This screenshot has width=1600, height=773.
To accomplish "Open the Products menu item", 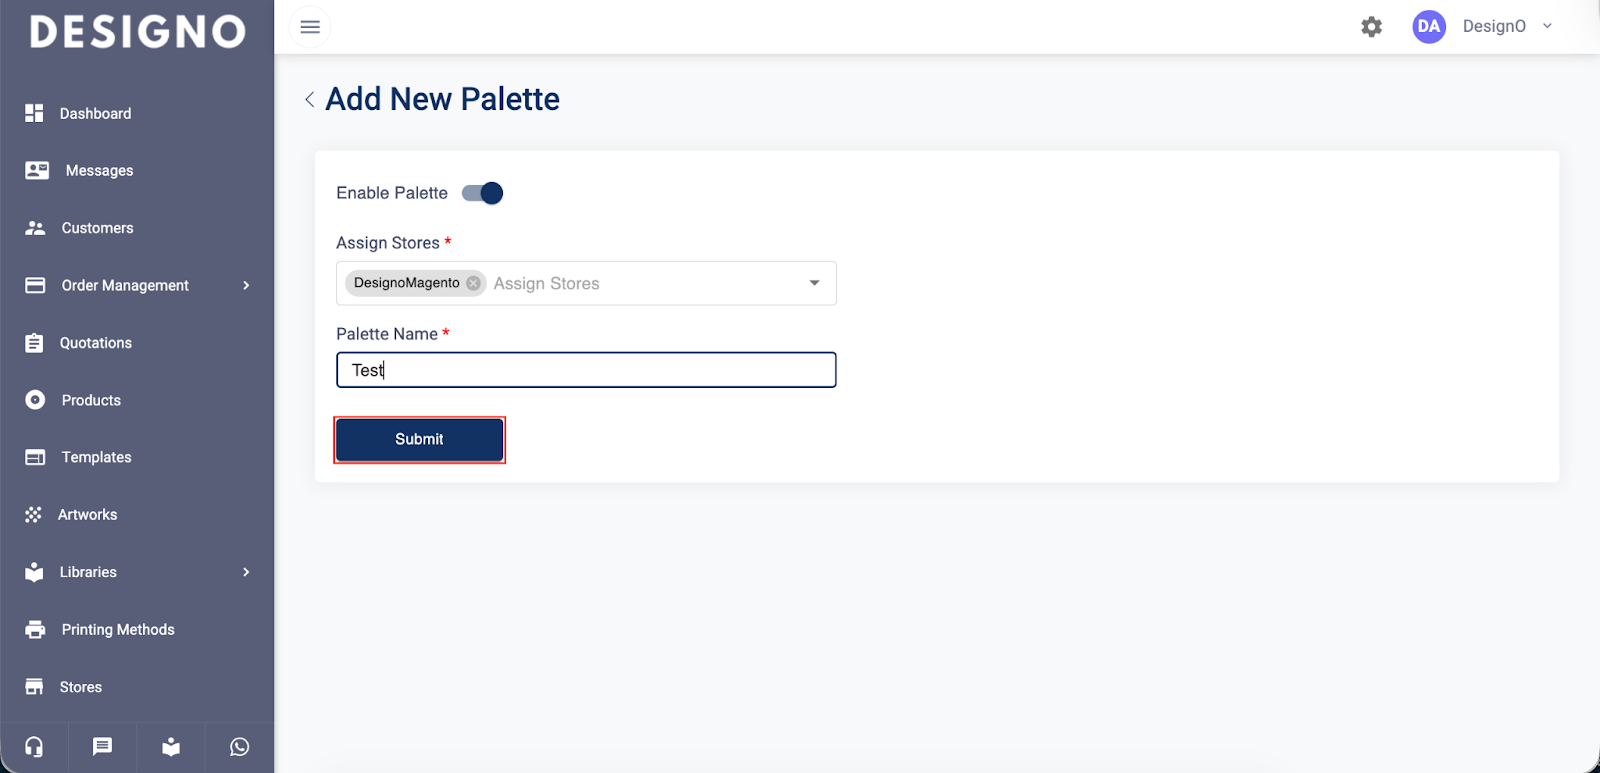I will (x=91, y=400).
